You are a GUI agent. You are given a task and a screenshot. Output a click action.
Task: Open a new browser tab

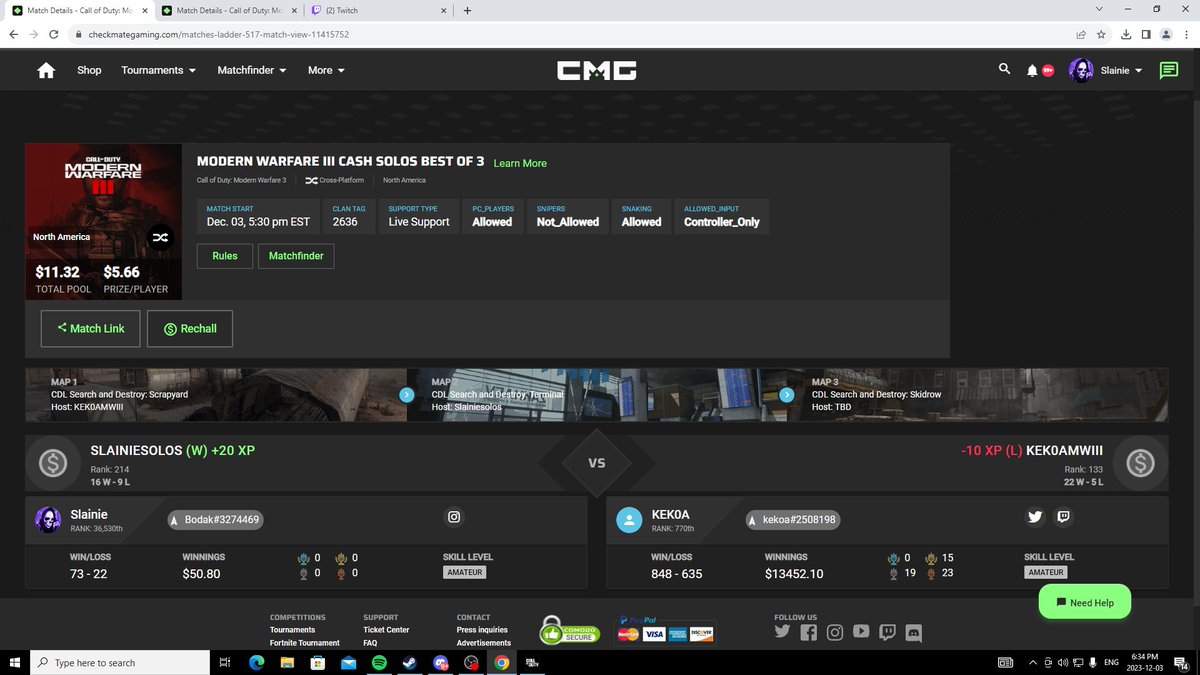467,10
